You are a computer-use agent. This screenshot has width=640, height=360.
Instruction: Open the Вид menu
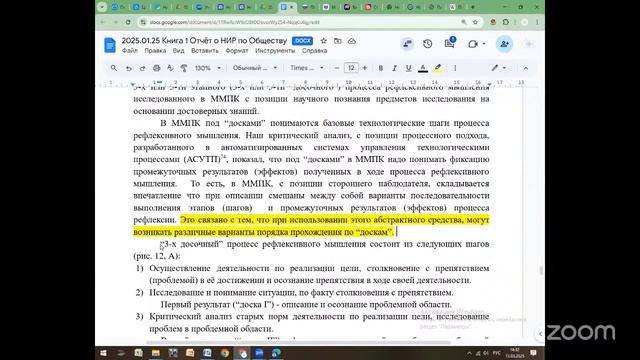(178, 51)
